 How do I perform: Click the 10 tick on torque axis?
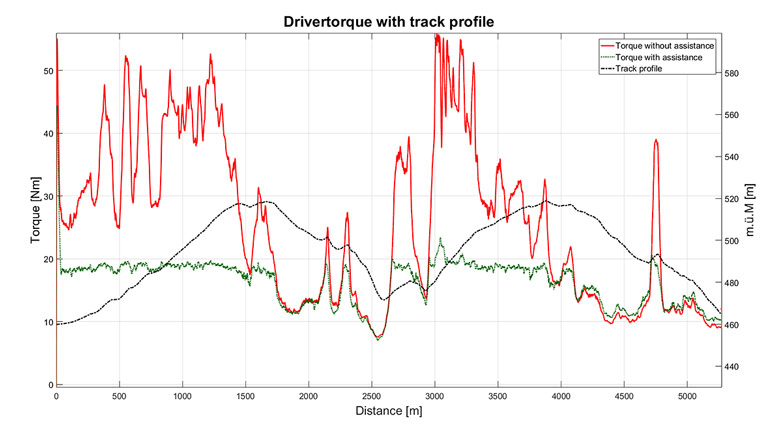[x=44, y=322]
